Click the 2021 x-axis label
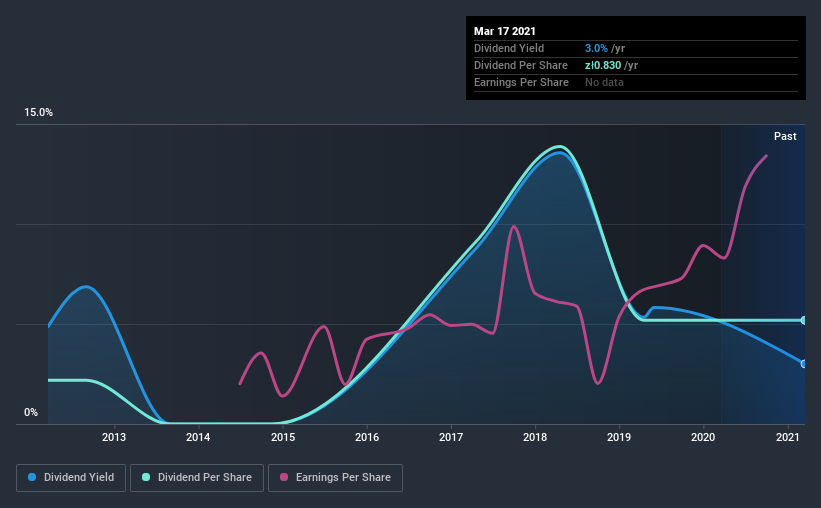 [x=787, y=437]
